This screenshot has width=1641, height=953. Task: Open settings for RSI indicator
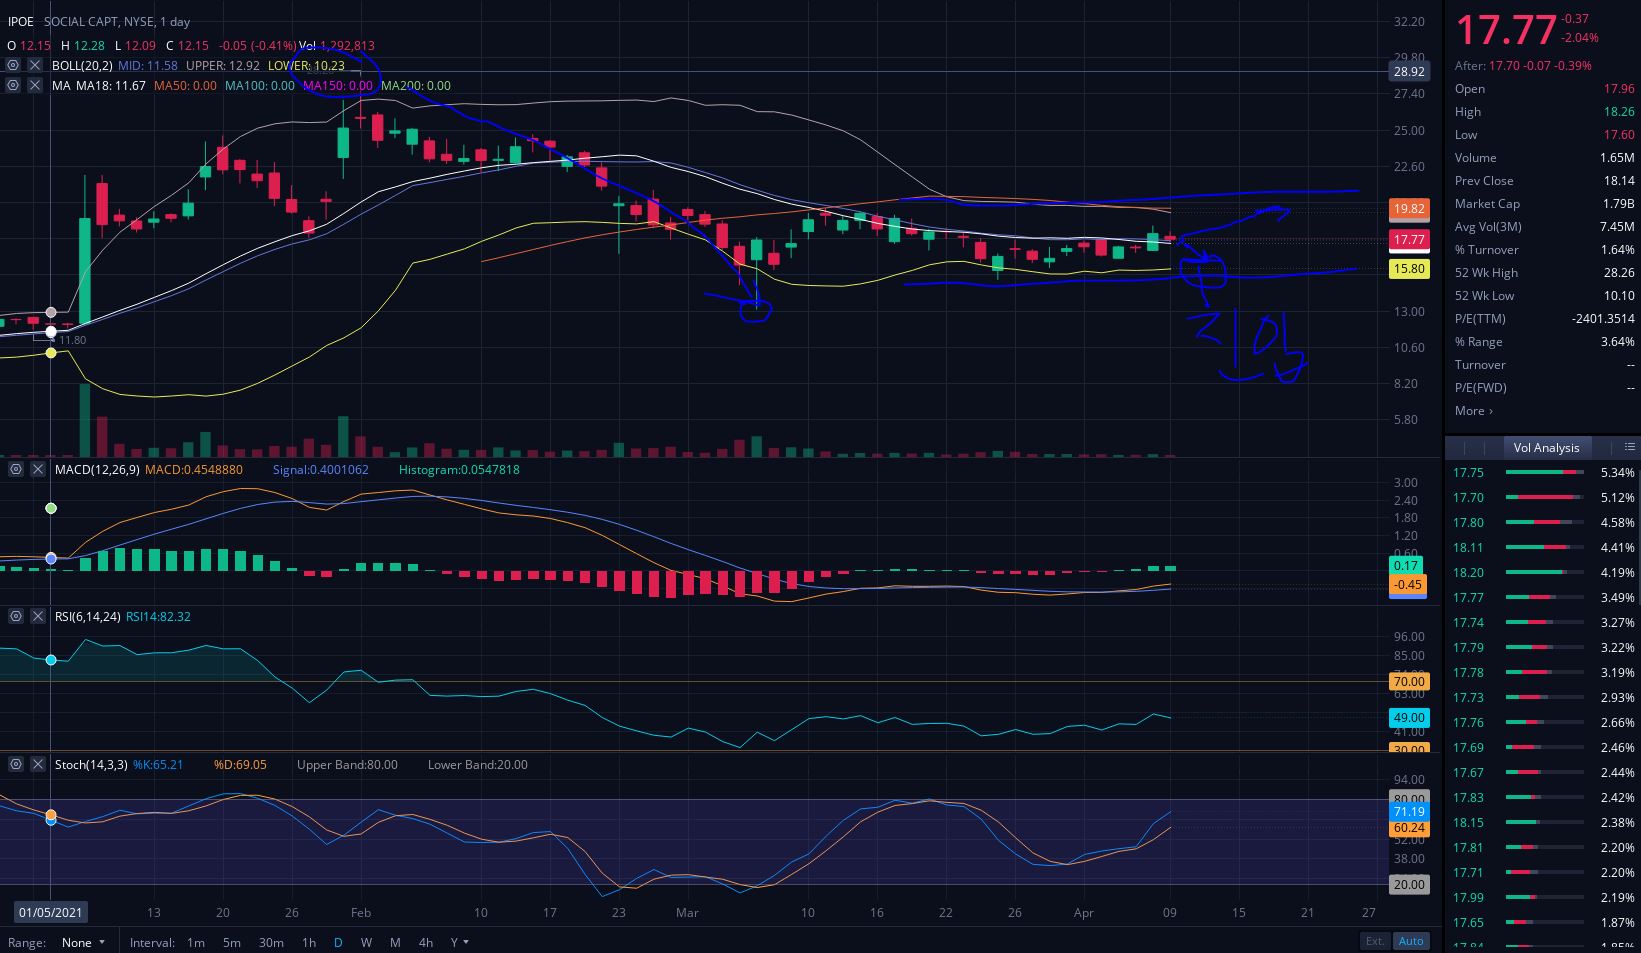[16, 616]
